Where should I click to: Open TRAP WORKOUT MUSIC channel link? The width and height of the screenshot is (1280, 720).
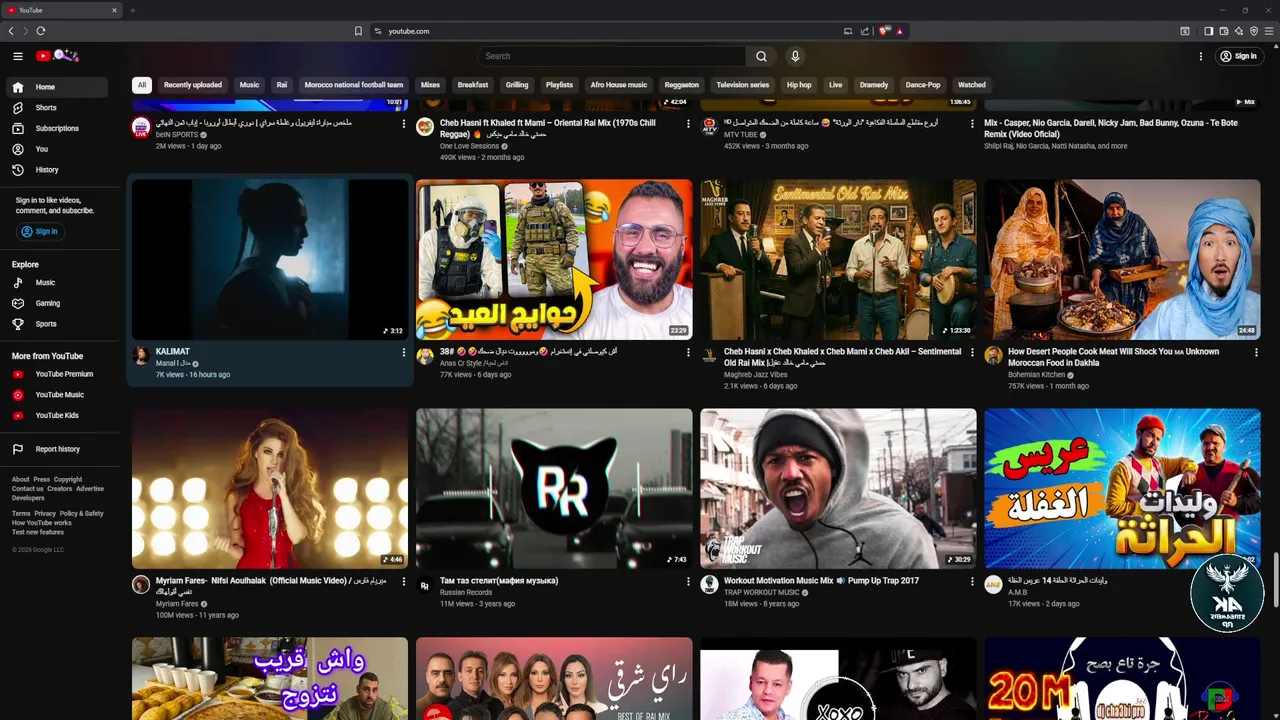coord(762,592)
